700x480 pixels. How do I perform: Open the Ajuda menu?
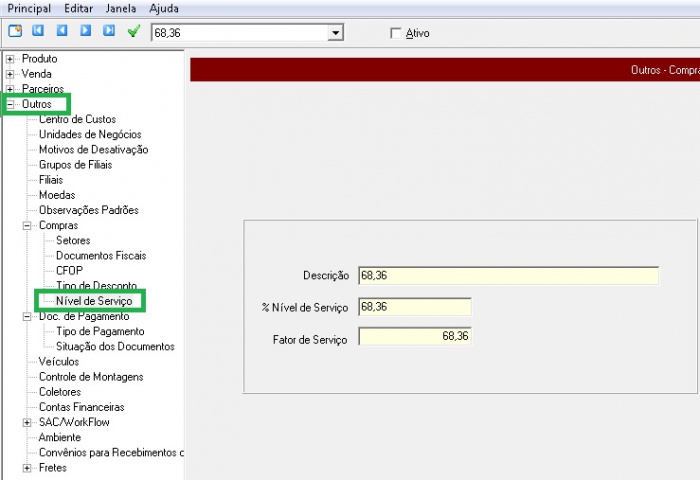click(164, 8)
